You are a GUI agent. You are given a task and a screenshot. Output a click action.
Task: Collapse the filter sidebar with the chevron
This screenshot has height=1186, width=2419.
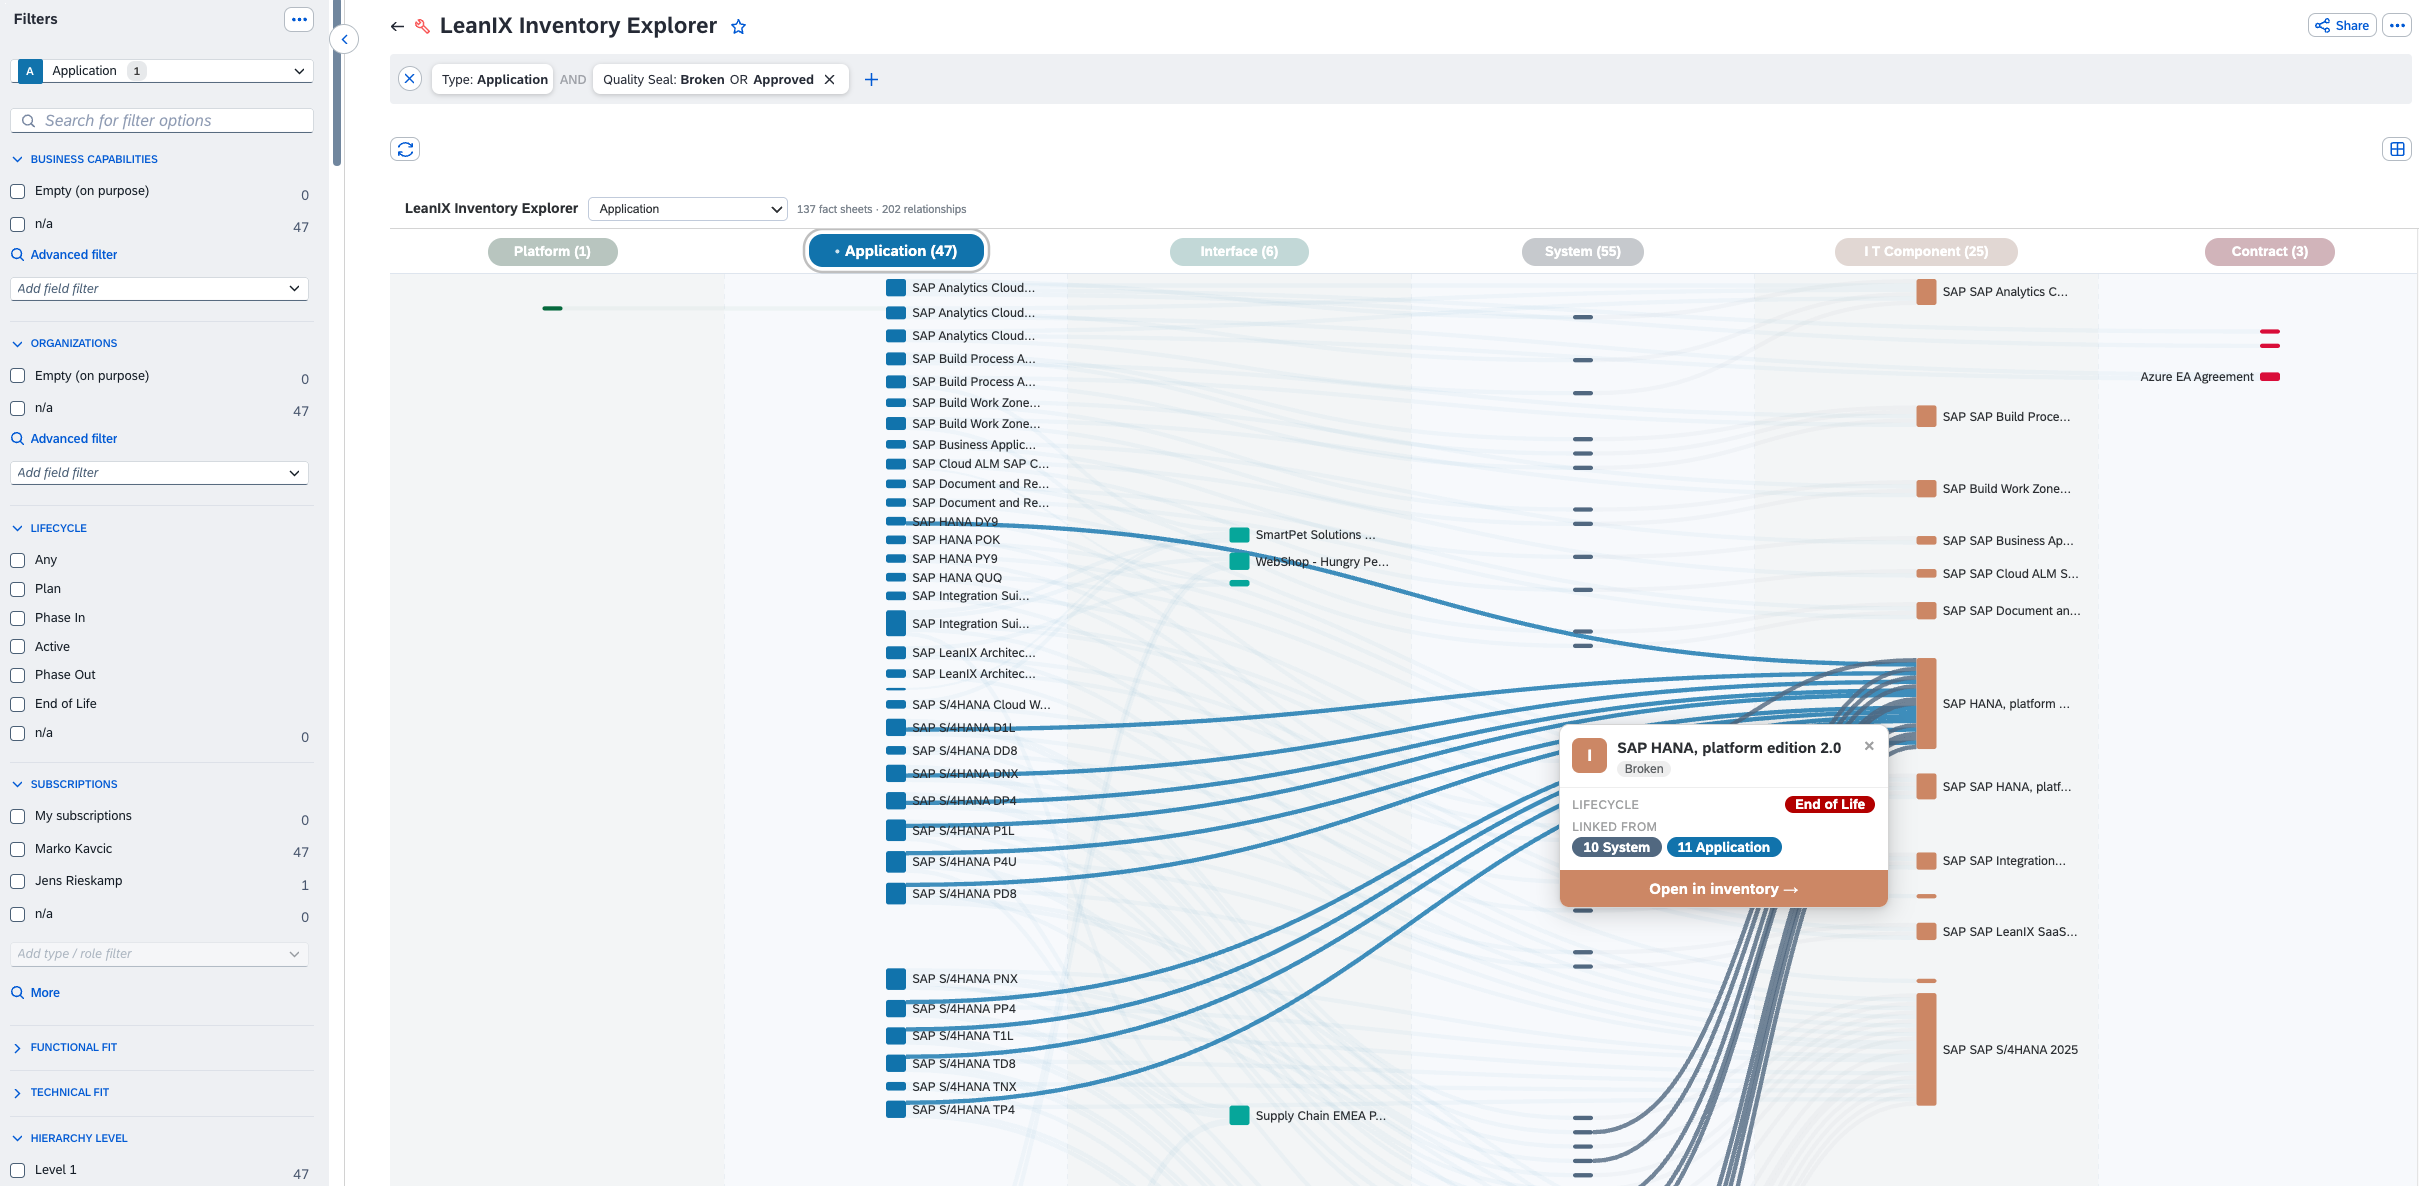(344, 39)
